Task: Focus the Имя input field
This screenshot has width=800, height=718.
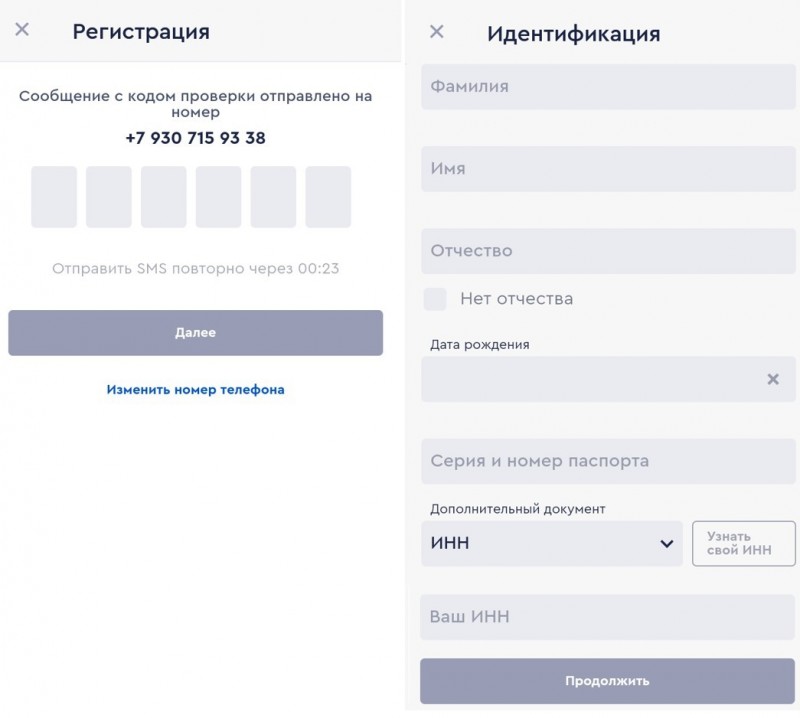Action: click(608, 169)
